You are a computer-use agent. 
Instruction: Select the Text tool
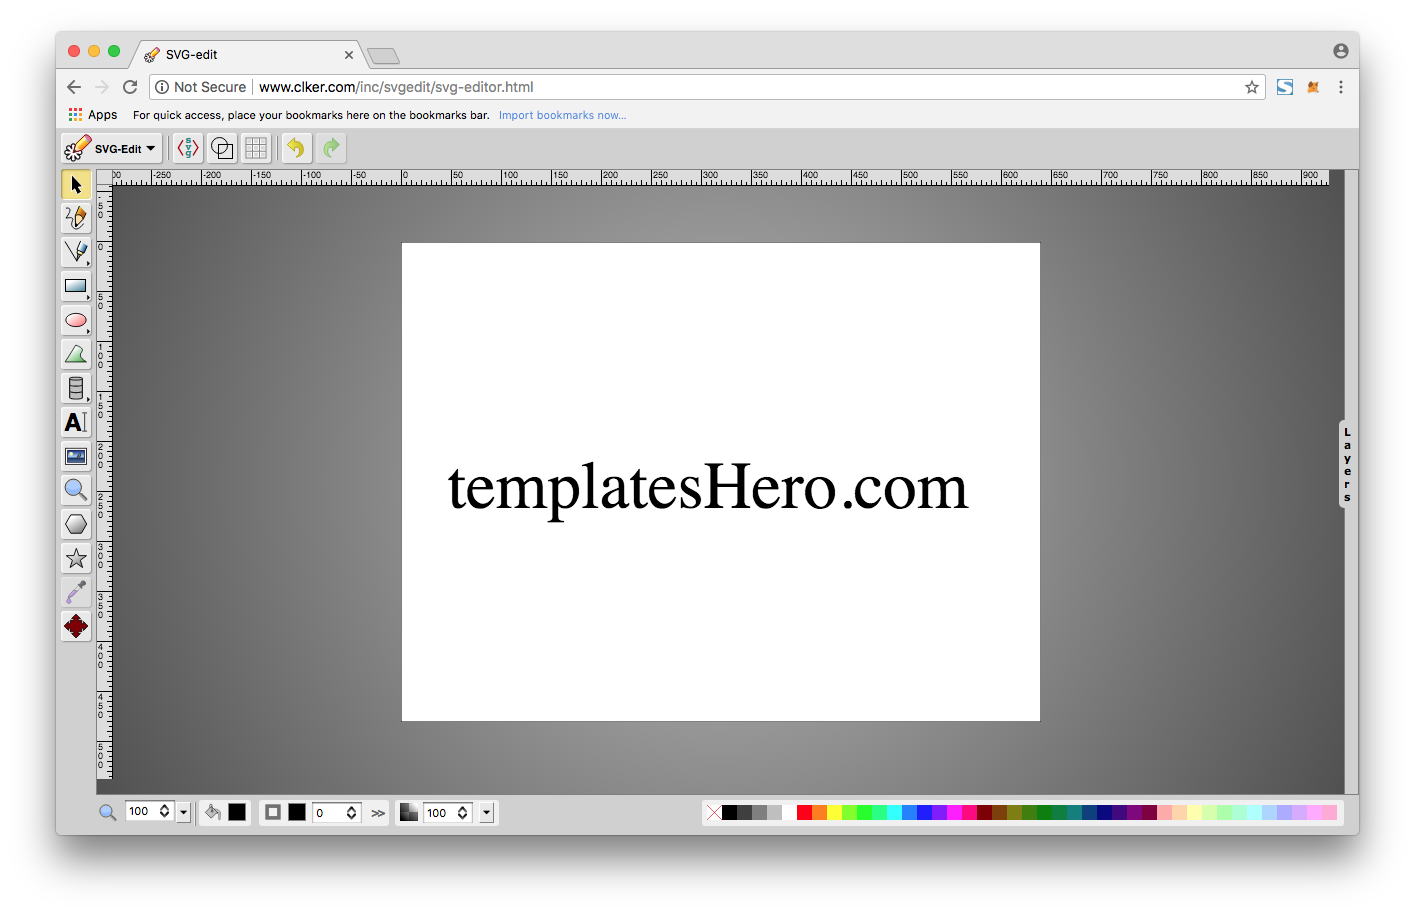76,422
